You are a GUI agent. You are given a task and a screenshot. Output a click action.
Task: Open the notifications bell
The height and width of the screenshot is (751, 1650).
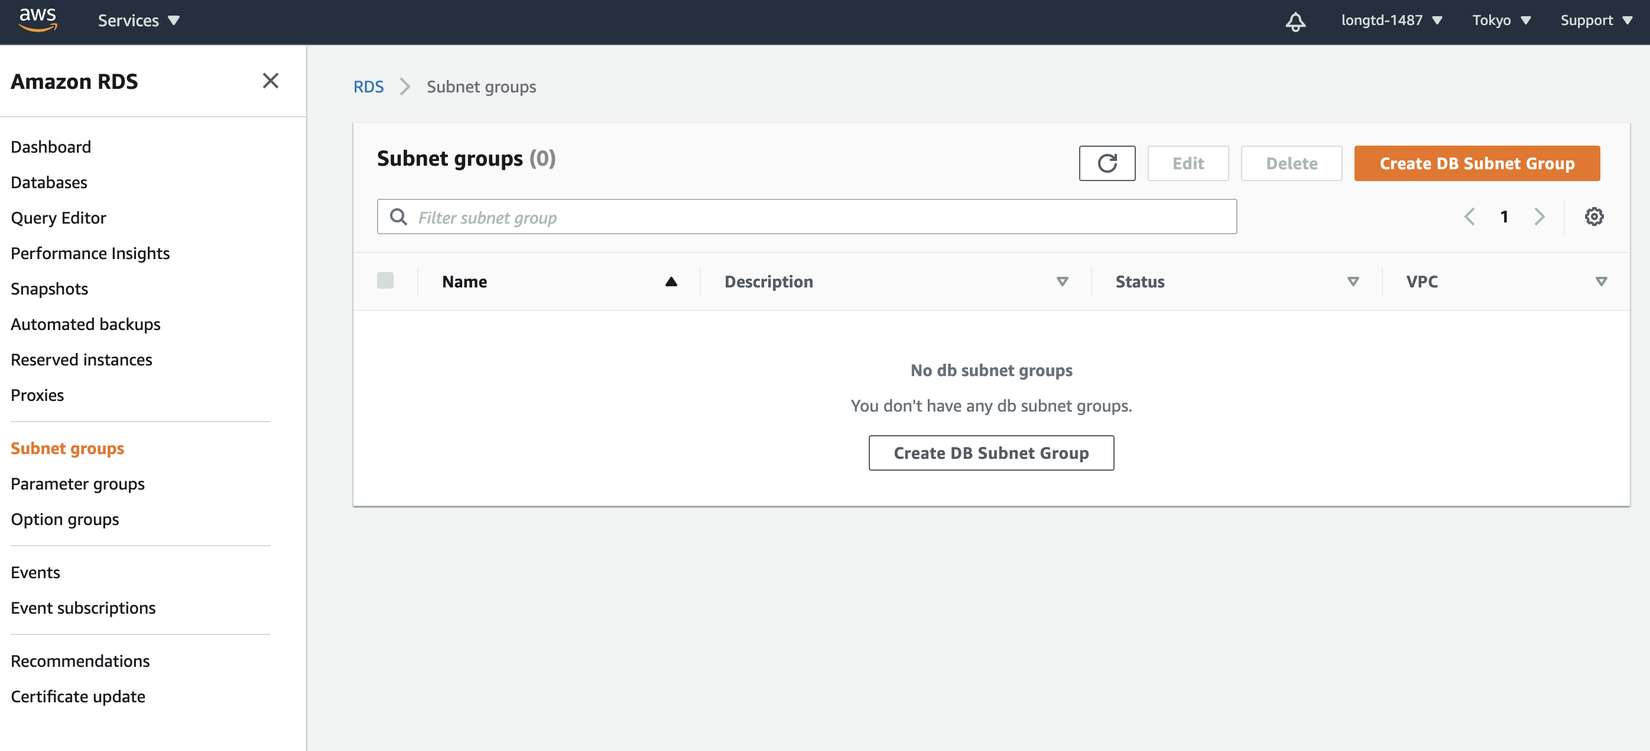click(x=1295, y=21)
